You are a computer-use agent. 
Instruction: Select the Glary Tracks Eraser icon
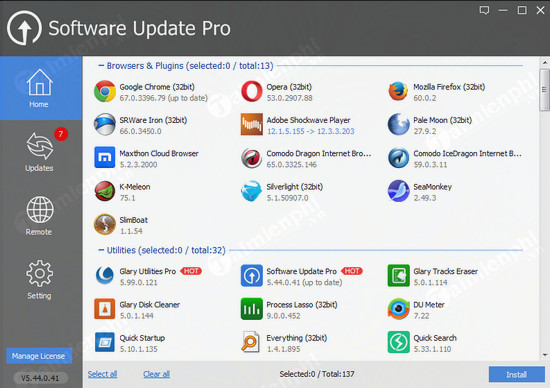[x=398, y=276]
